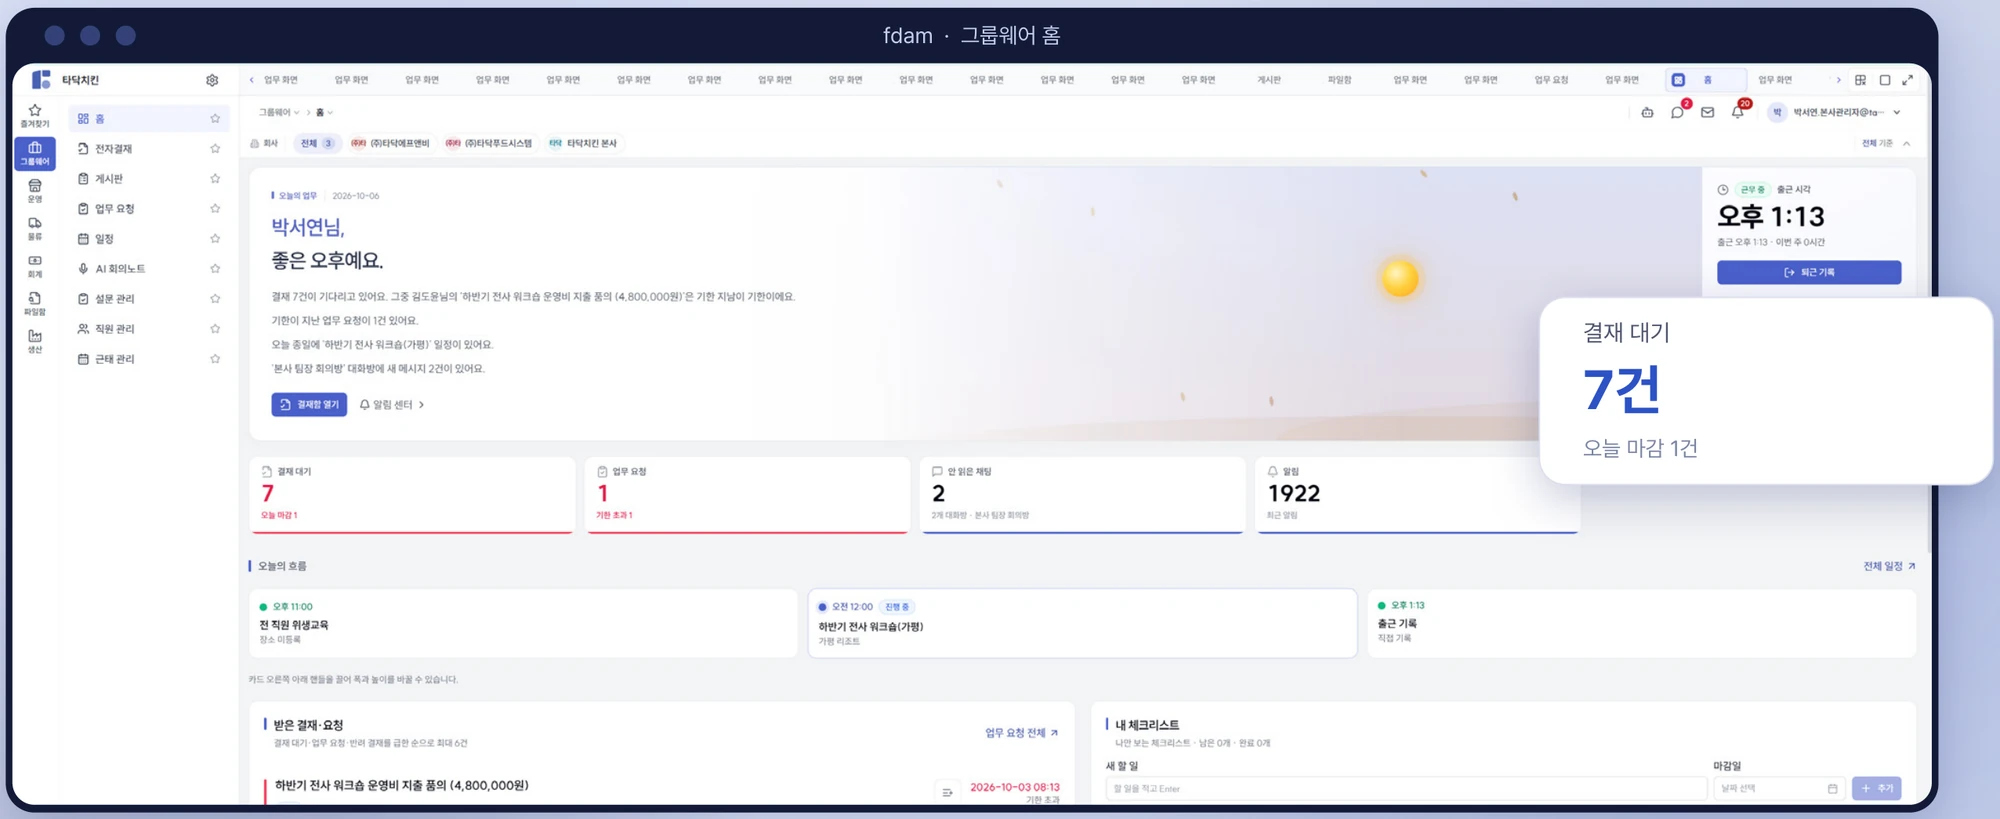Open the 생산 factory module icon
2000x819 pixels.
coord(35,341)
